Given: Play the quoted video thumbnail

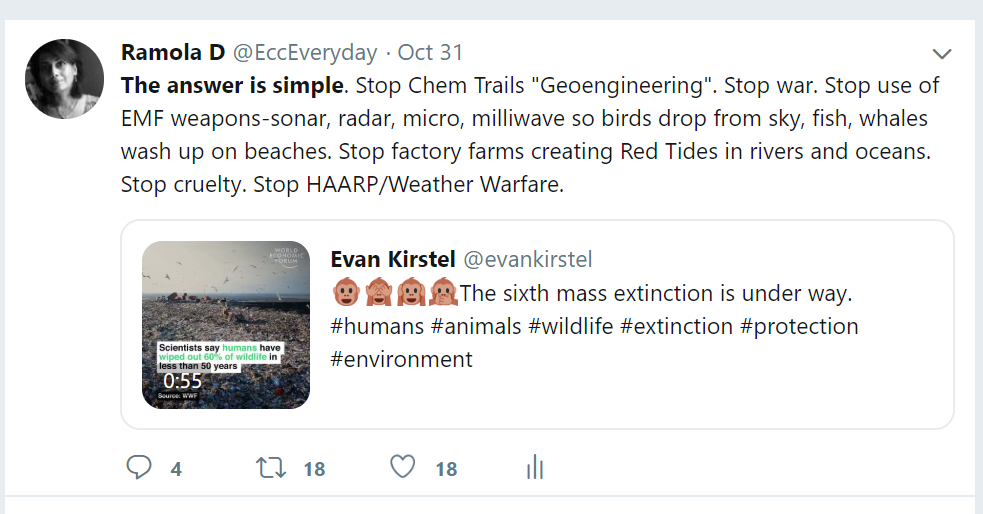Looking at the screenshot, I should pyautogui.click(x=226, y=325).
